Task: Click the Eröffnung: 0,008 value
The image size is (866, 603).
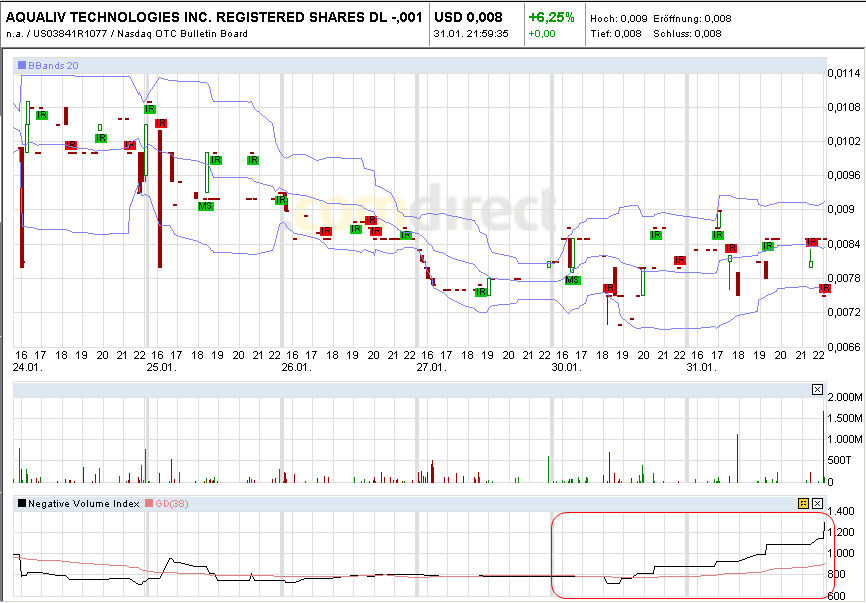Action: coord(692,18)
